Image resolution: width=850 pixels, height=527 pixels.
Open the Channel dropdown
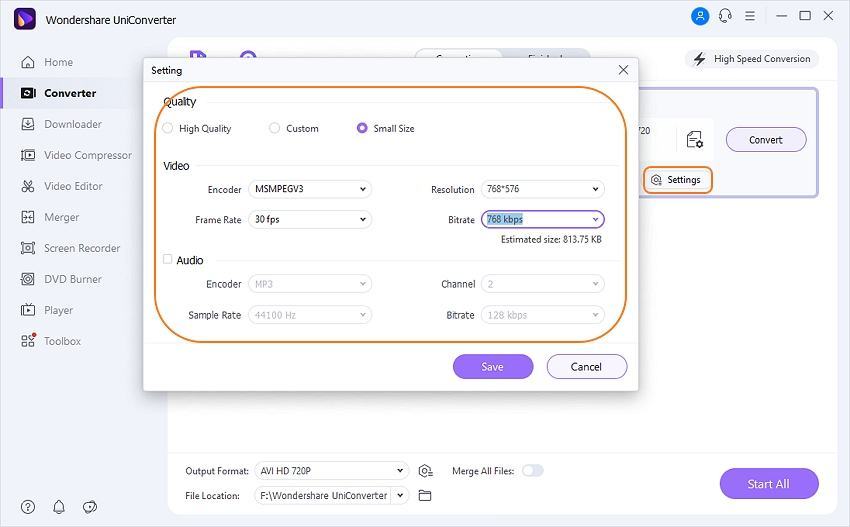coord(543,284)
